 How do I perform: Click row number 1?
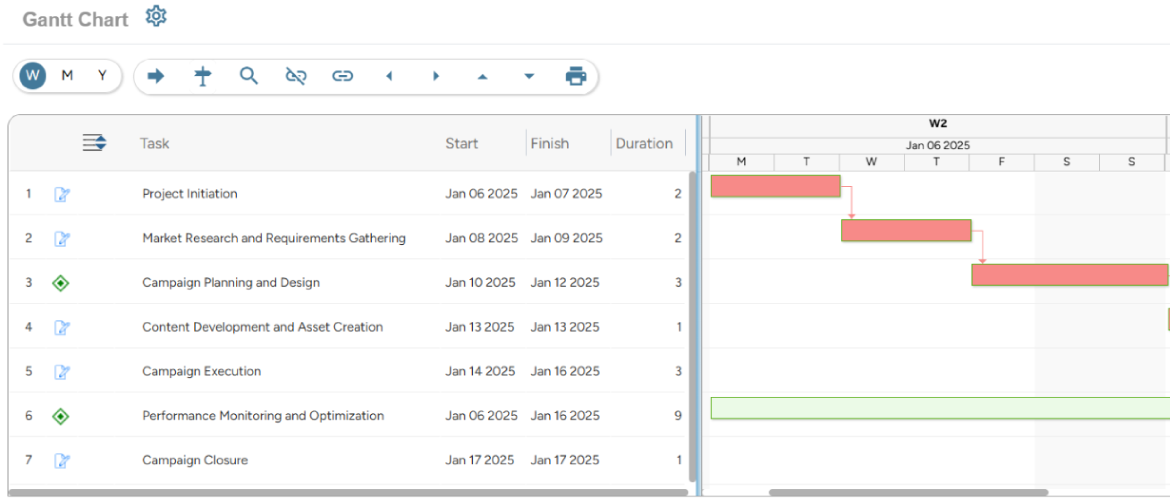[x=28, y=194]
